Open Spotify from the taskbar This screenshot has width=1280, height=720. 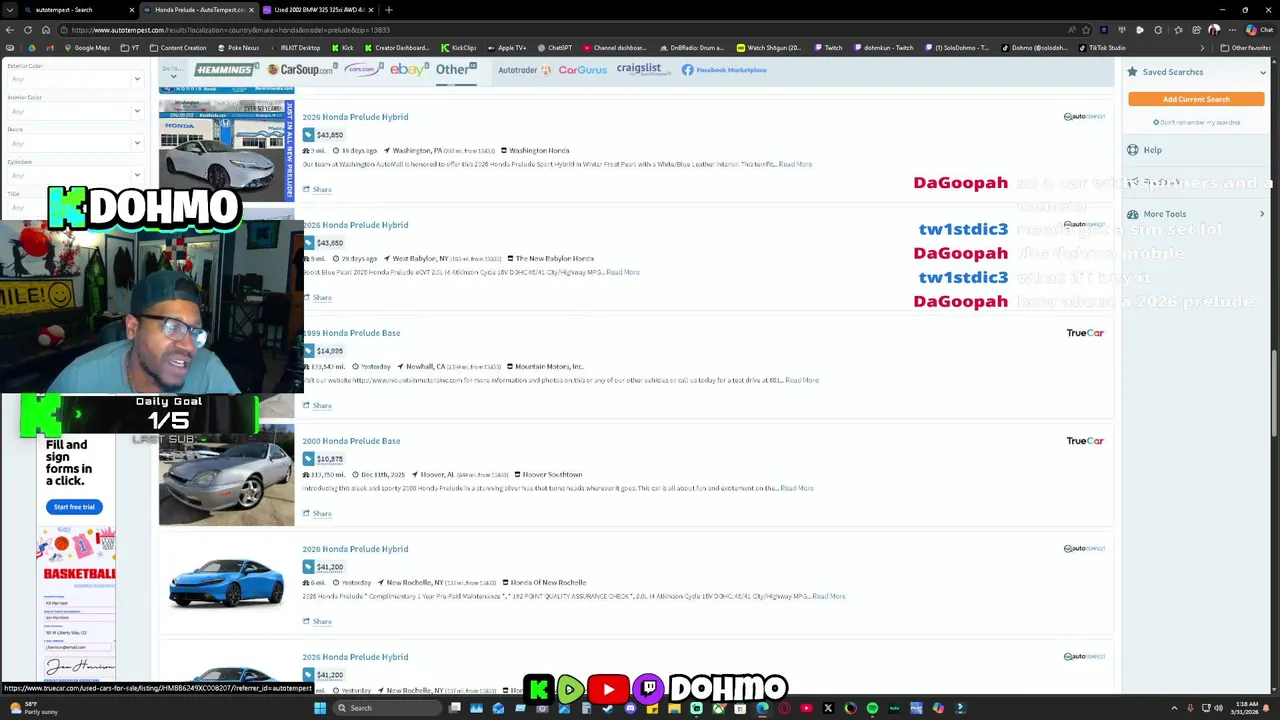(872, 708)
